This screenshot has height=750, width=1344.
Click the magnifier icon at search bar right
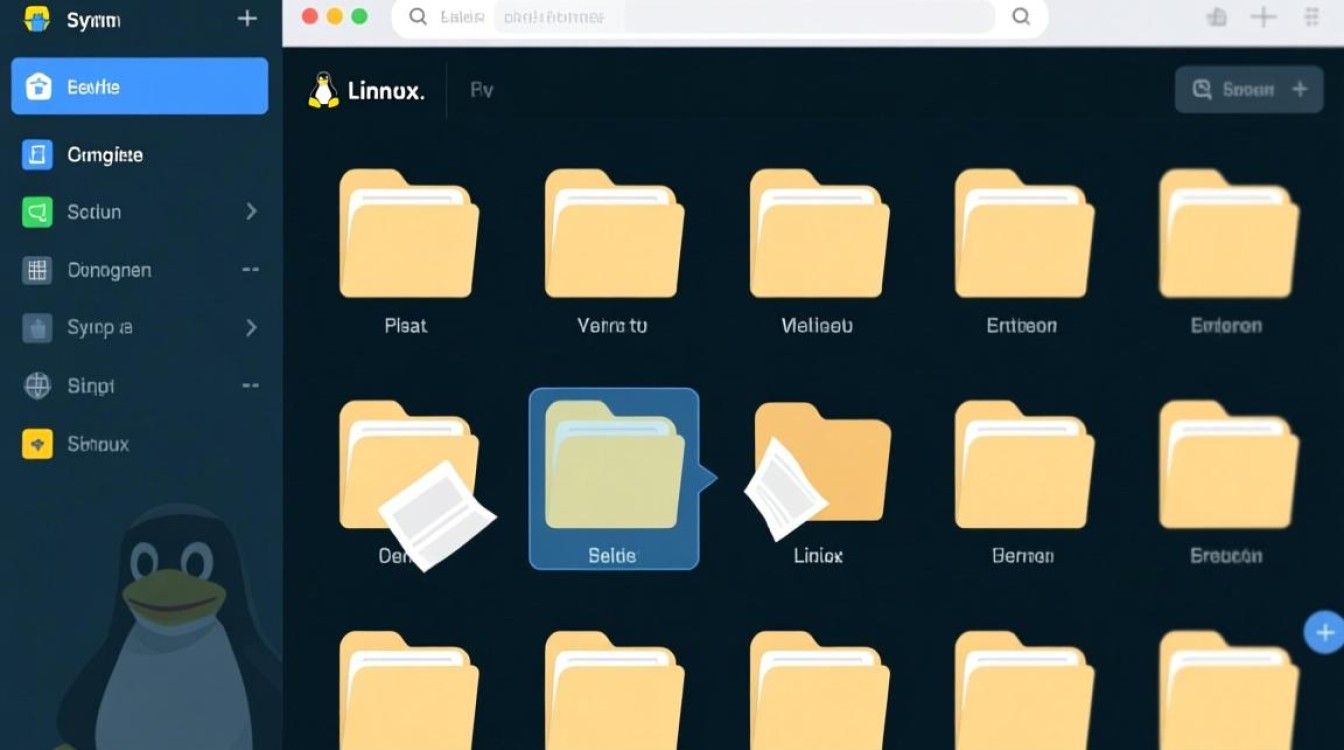coord(1021,17)
